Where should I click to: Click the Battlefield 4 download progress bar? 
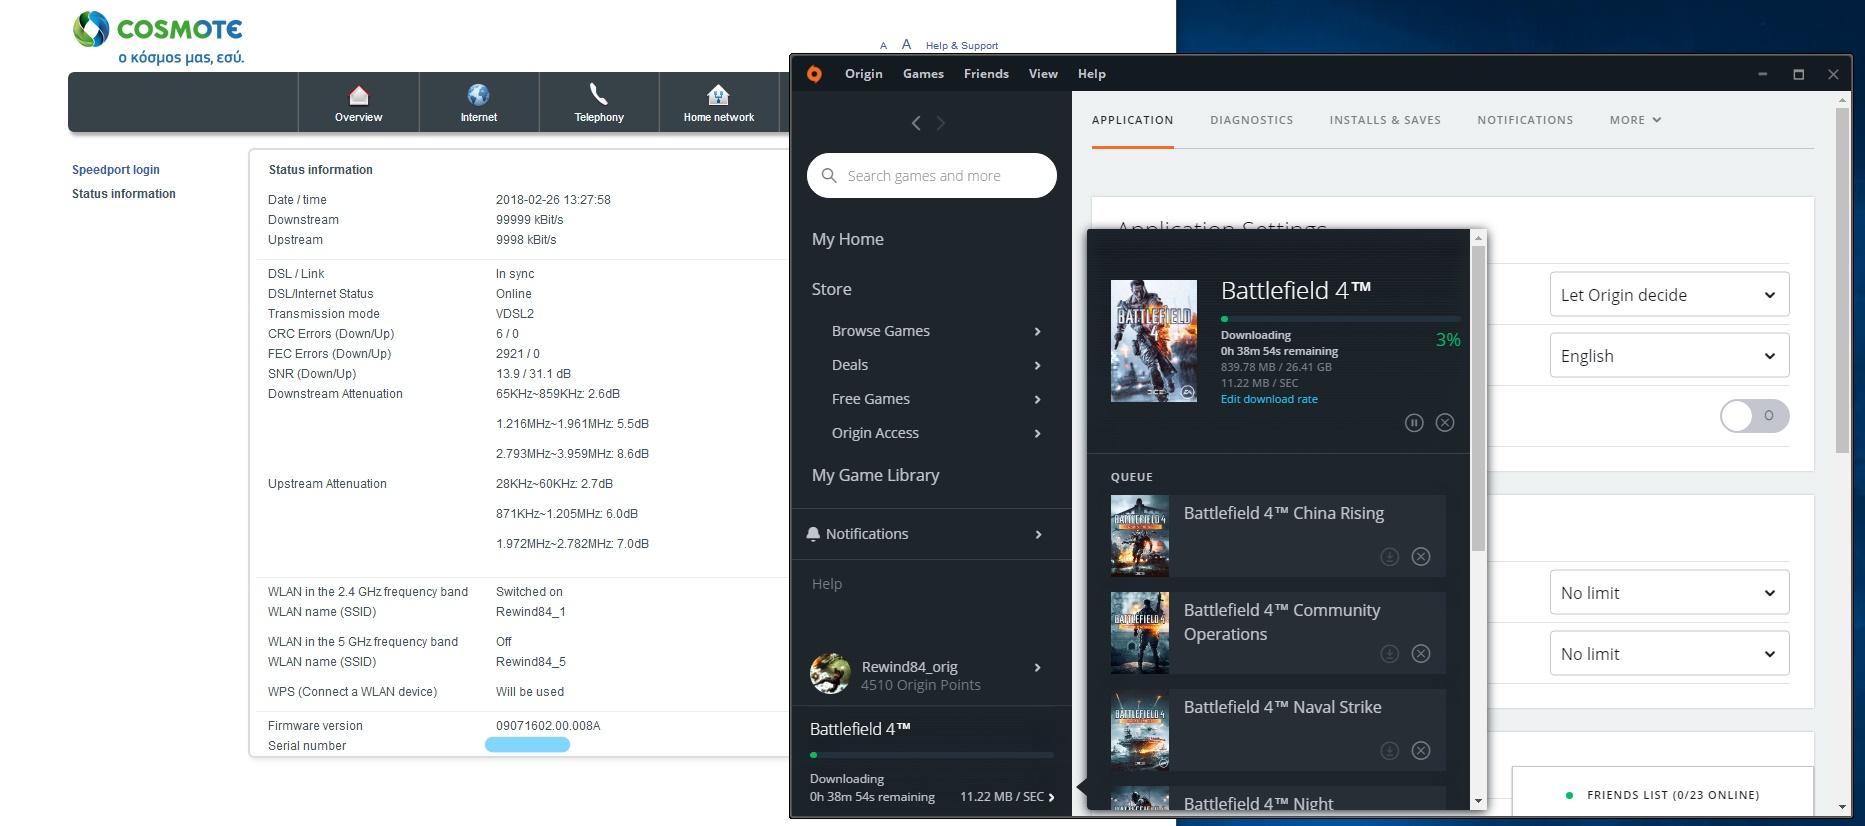[x=1340, y=319]
